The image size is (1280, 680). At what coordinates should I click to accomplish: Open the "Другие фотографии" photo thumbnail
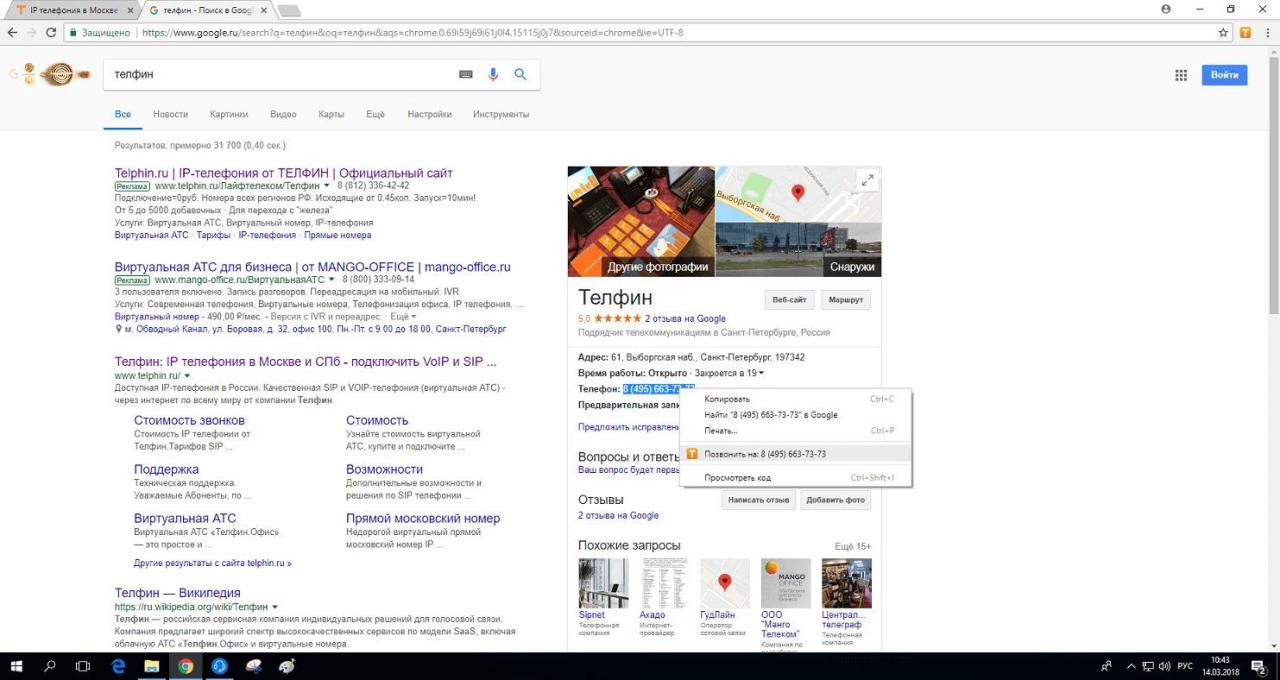tap(641, 221)
